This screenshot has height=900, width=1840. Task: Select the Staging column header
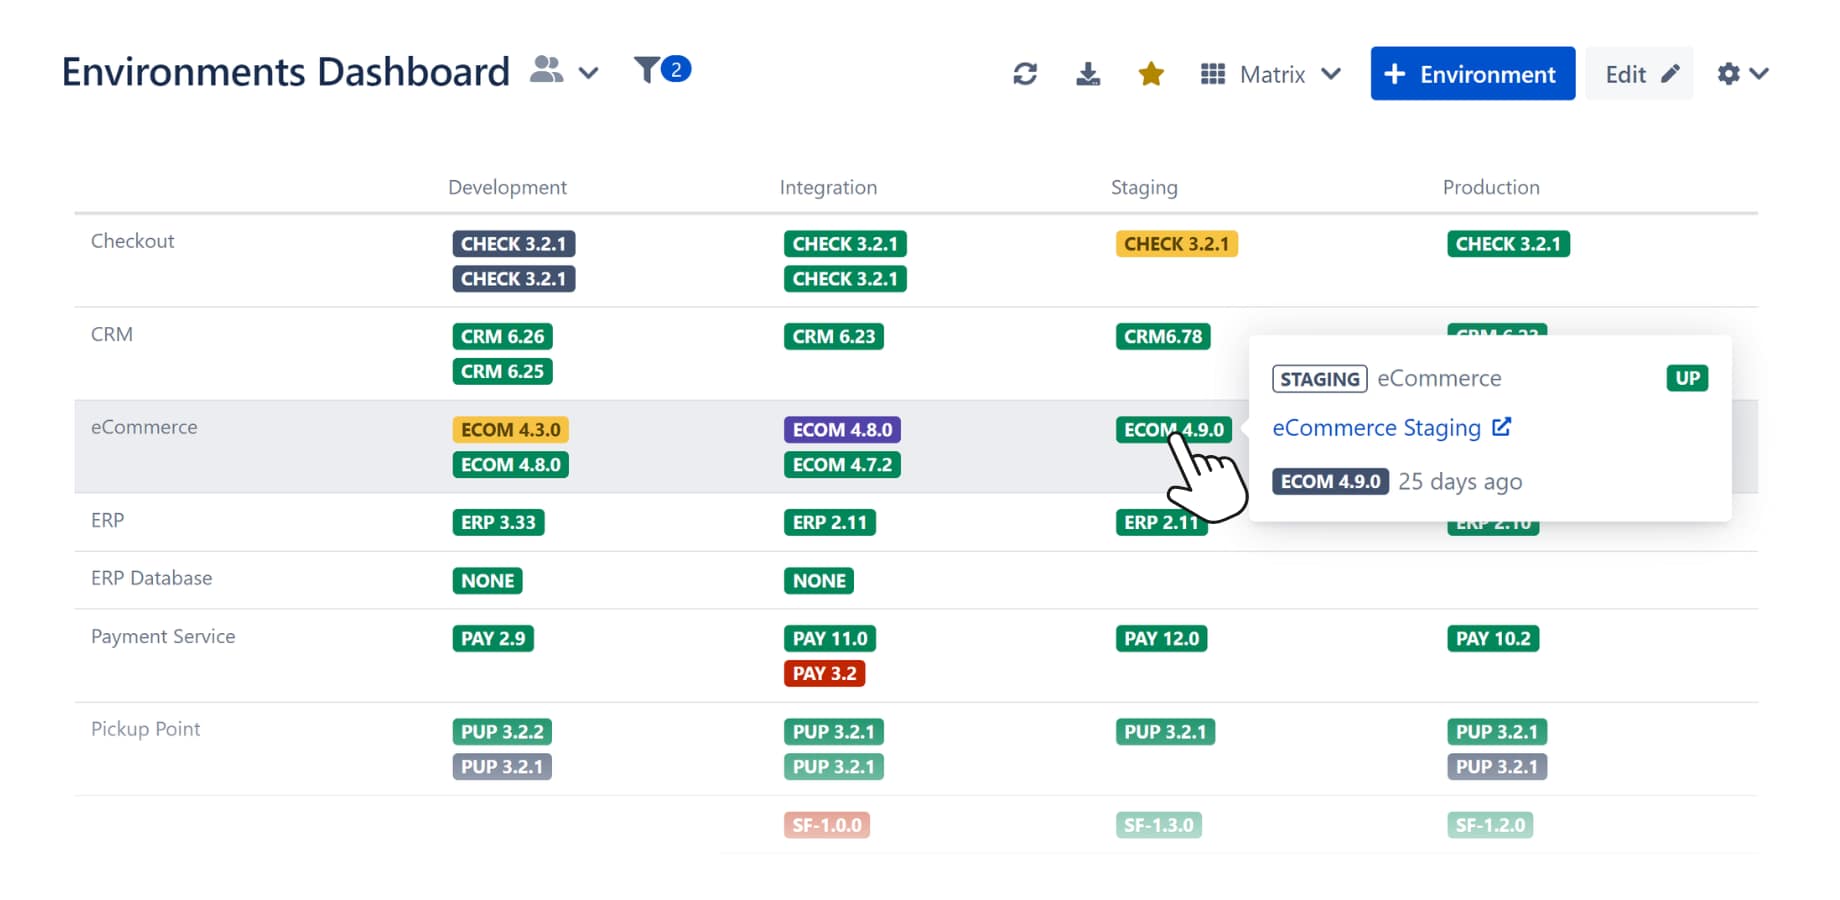tap(1144, 187)
